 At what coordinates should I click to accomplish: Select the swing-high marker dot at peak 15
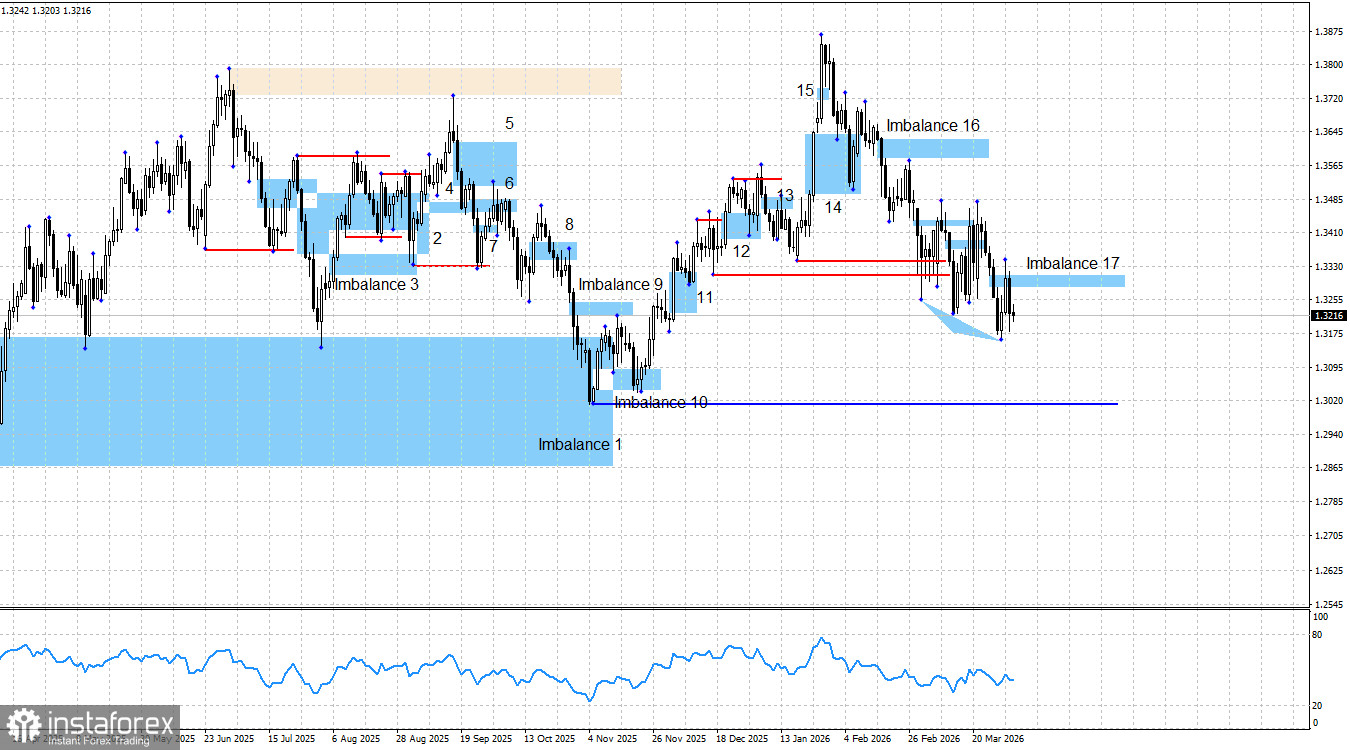coord(821,33)
